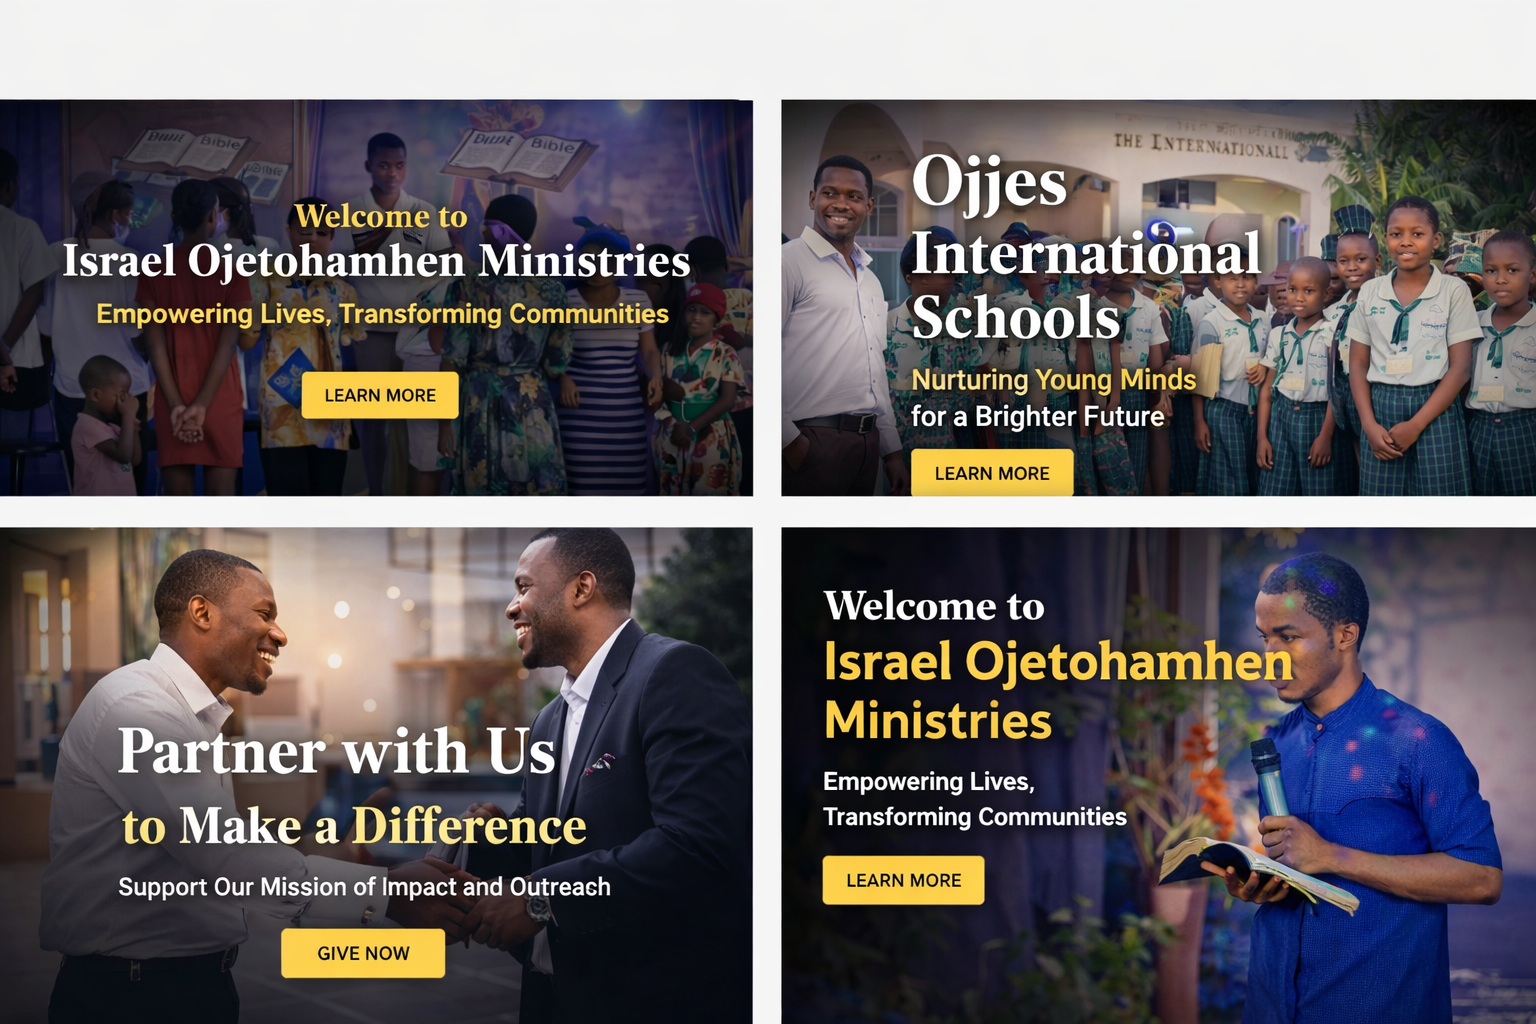Click the microphone held by the preacher

[x=1269, y=778]
